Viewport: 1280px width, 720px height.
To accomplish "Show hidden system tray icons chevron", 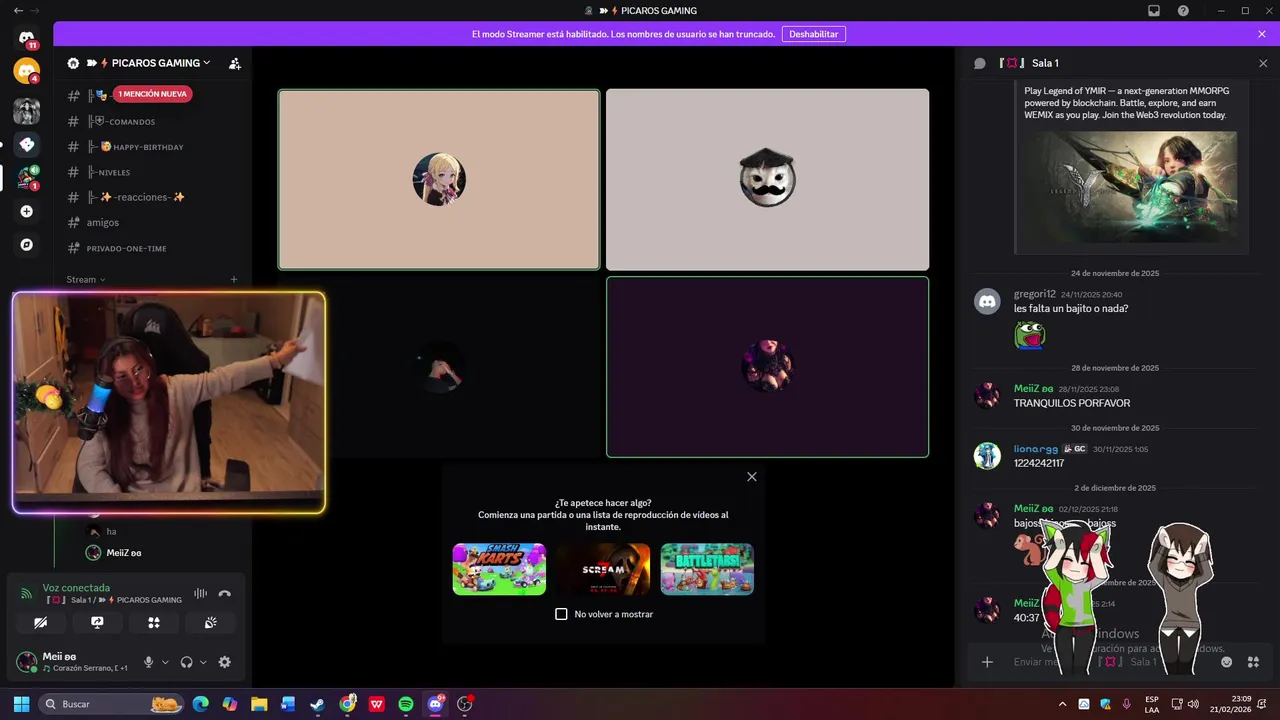I will [x=1062, y=704].
